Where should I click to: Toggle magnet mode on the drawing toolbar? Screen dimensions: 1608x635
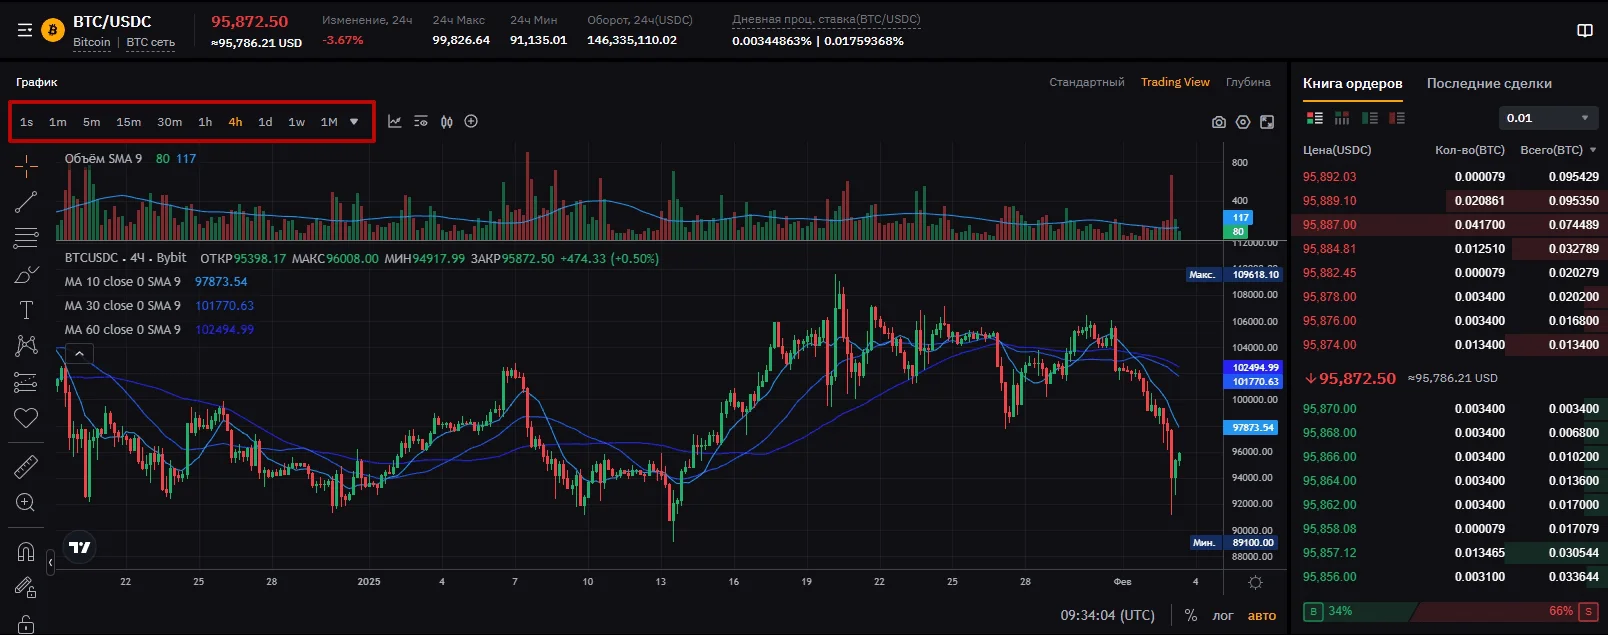coord(26,551)
